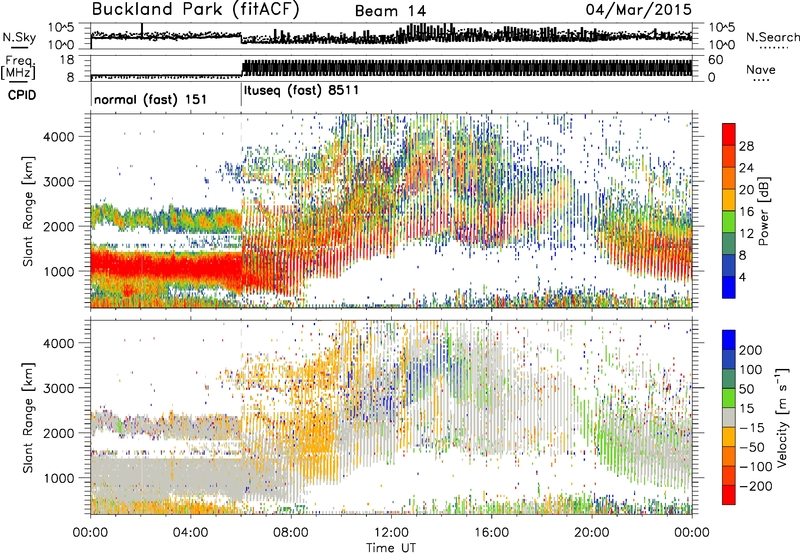The width and height of the screenshot is (800, 554).
Task: Click the red top of the power color bar
Action: click(729, 134)
